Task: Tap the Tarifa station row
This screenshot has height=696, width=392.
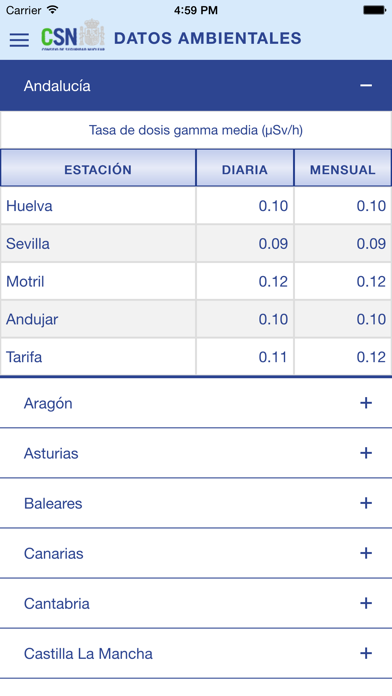Action: click(x=196, y=356)
